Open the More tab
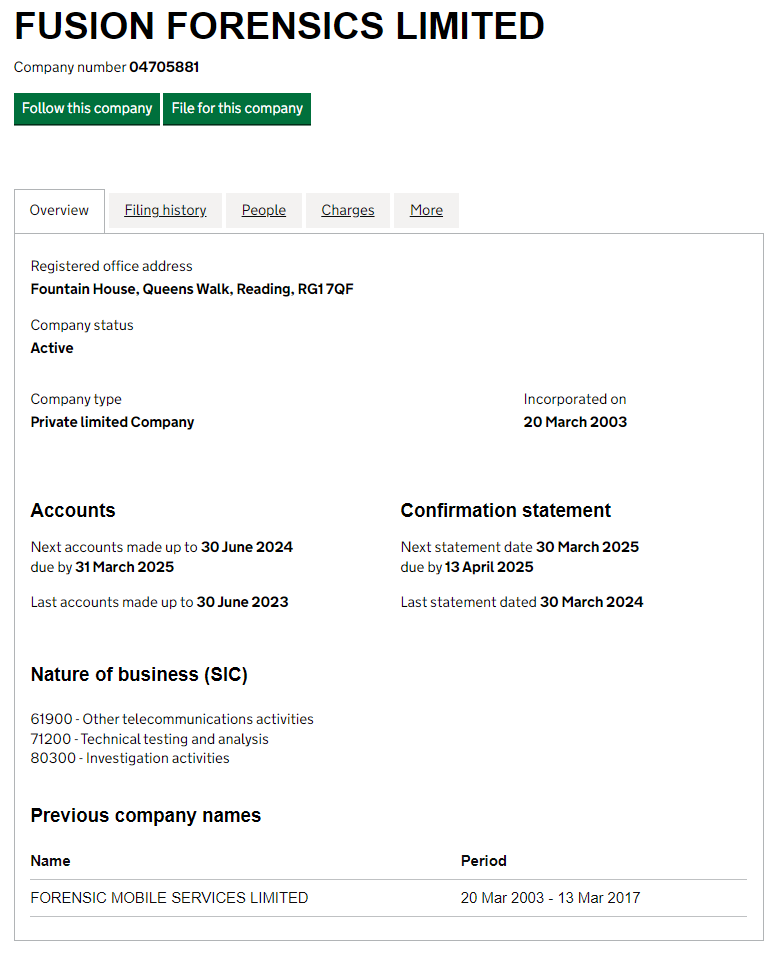This screenshot has width=781, height=955. [426, 210]
